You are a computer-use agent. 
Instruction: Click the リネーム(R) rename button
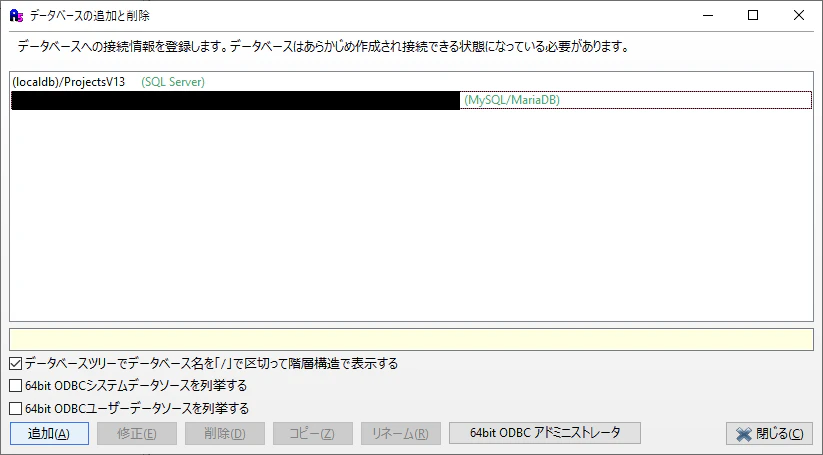pyautogui.click(x=400, y=433)
